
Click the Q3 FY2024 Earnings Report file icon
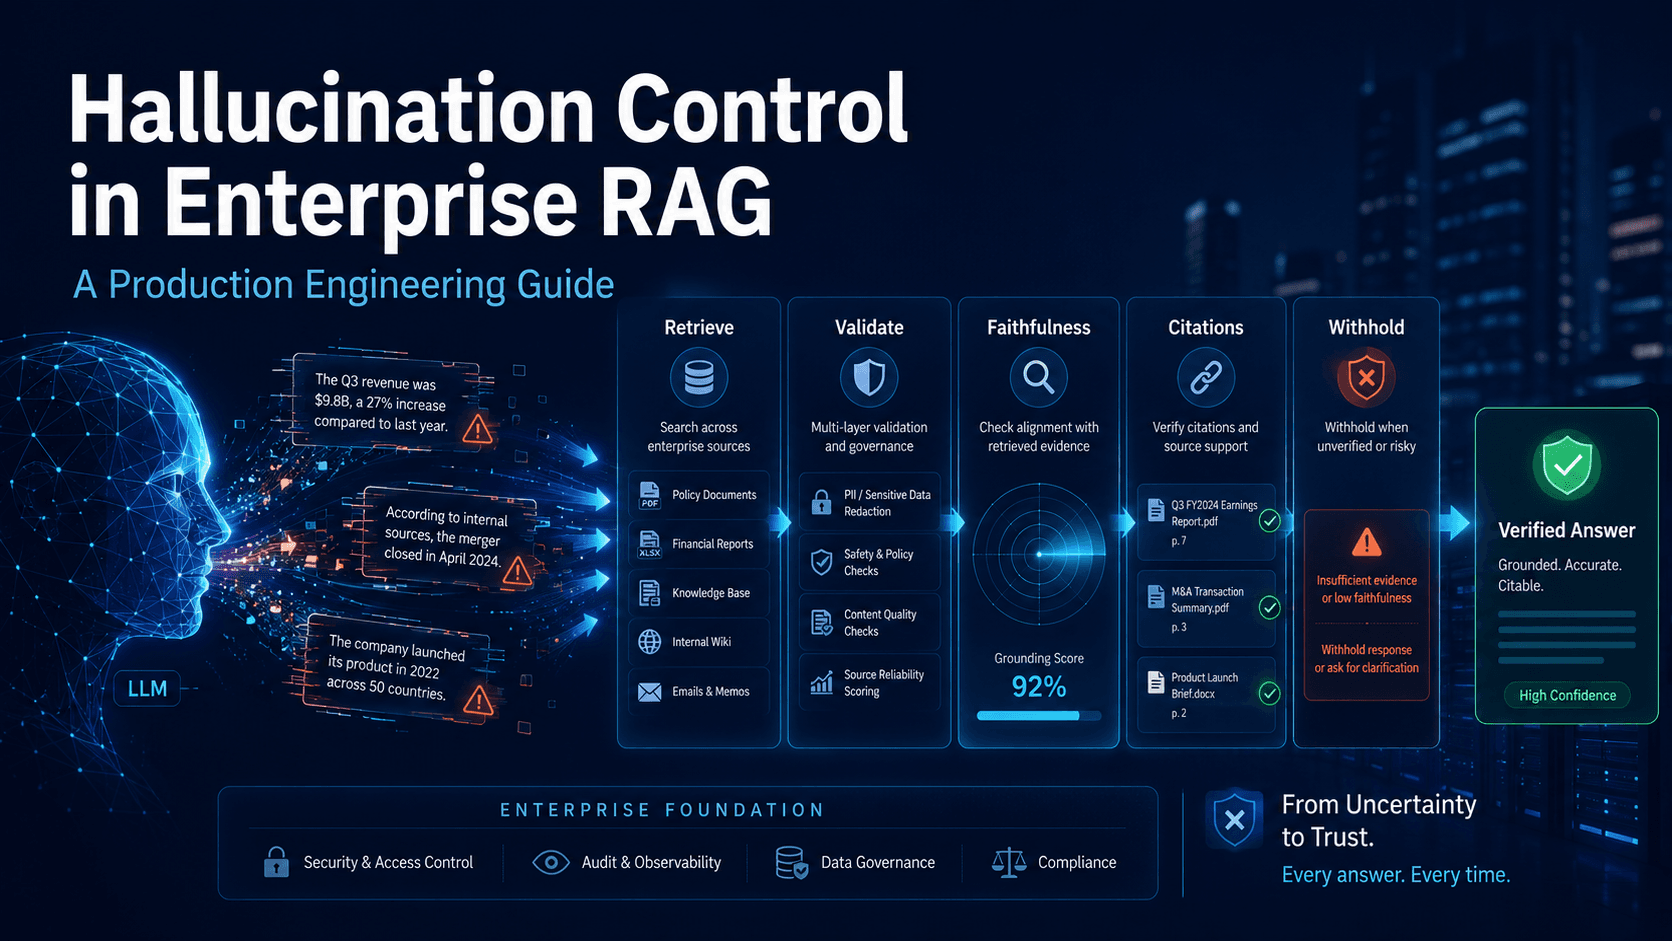1156,510
